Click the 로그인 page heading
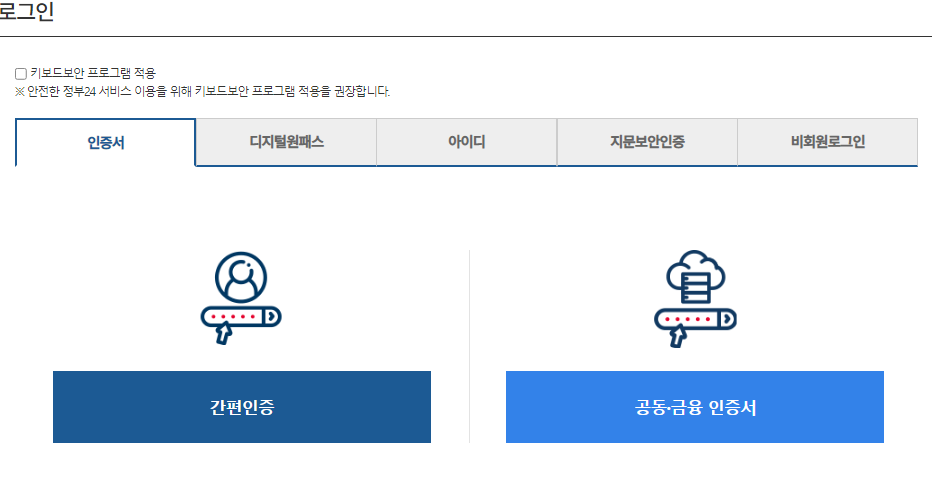The image size is (932, 488). click(x=26, y=11)
